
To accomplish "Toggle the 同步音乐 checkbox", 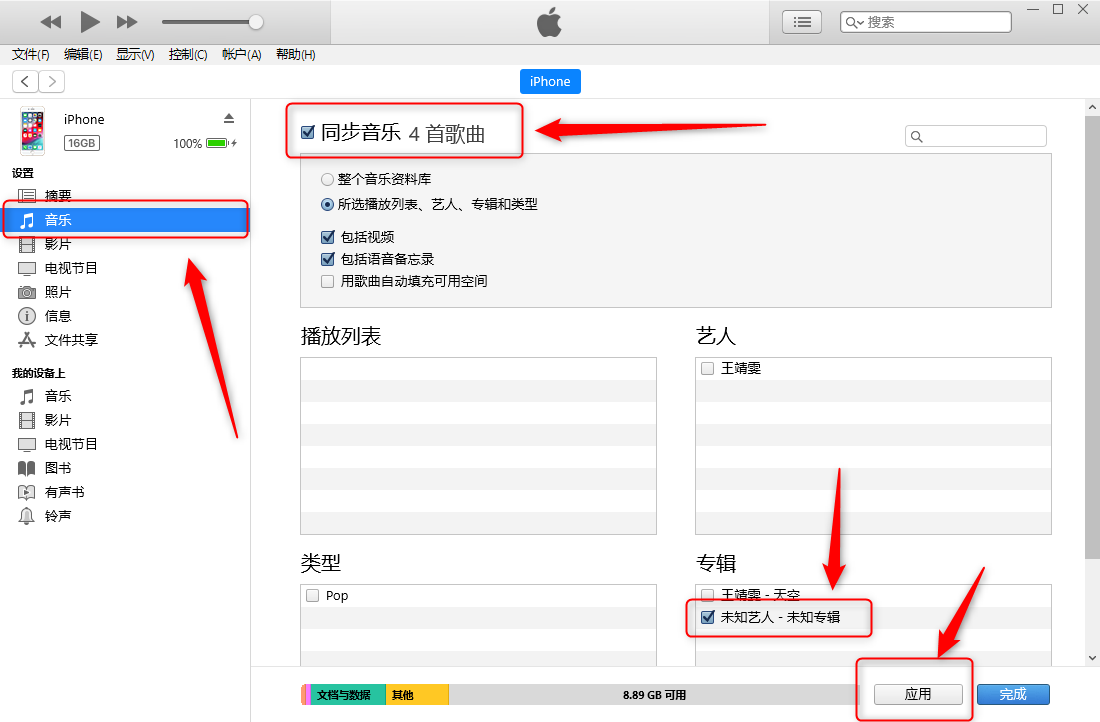I will pyautogui.click(x=307, y=132).
